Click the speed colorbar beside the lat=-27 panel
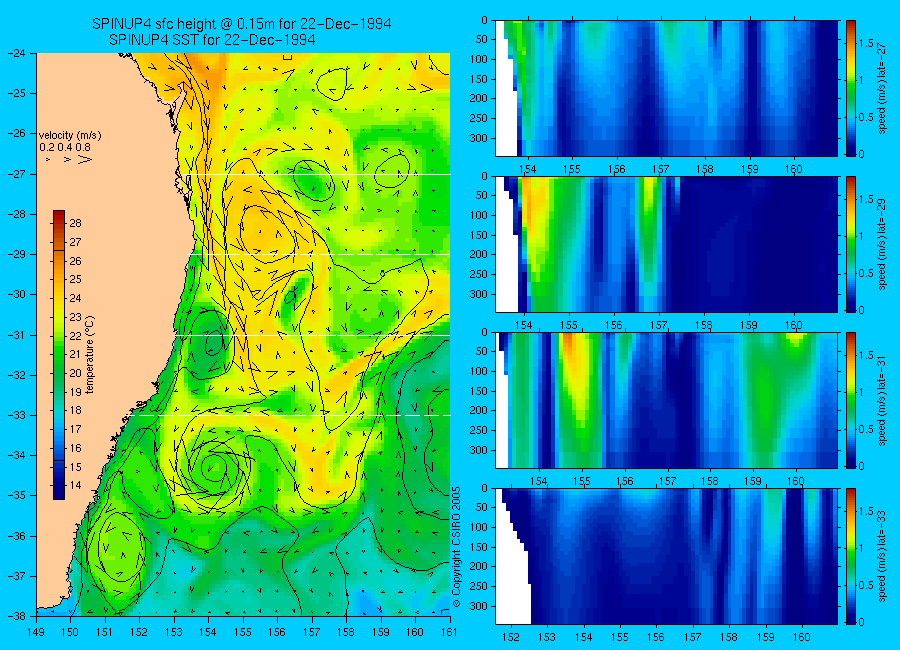The image size is (900, 650). pyautogui.click(x=851, y=88)
